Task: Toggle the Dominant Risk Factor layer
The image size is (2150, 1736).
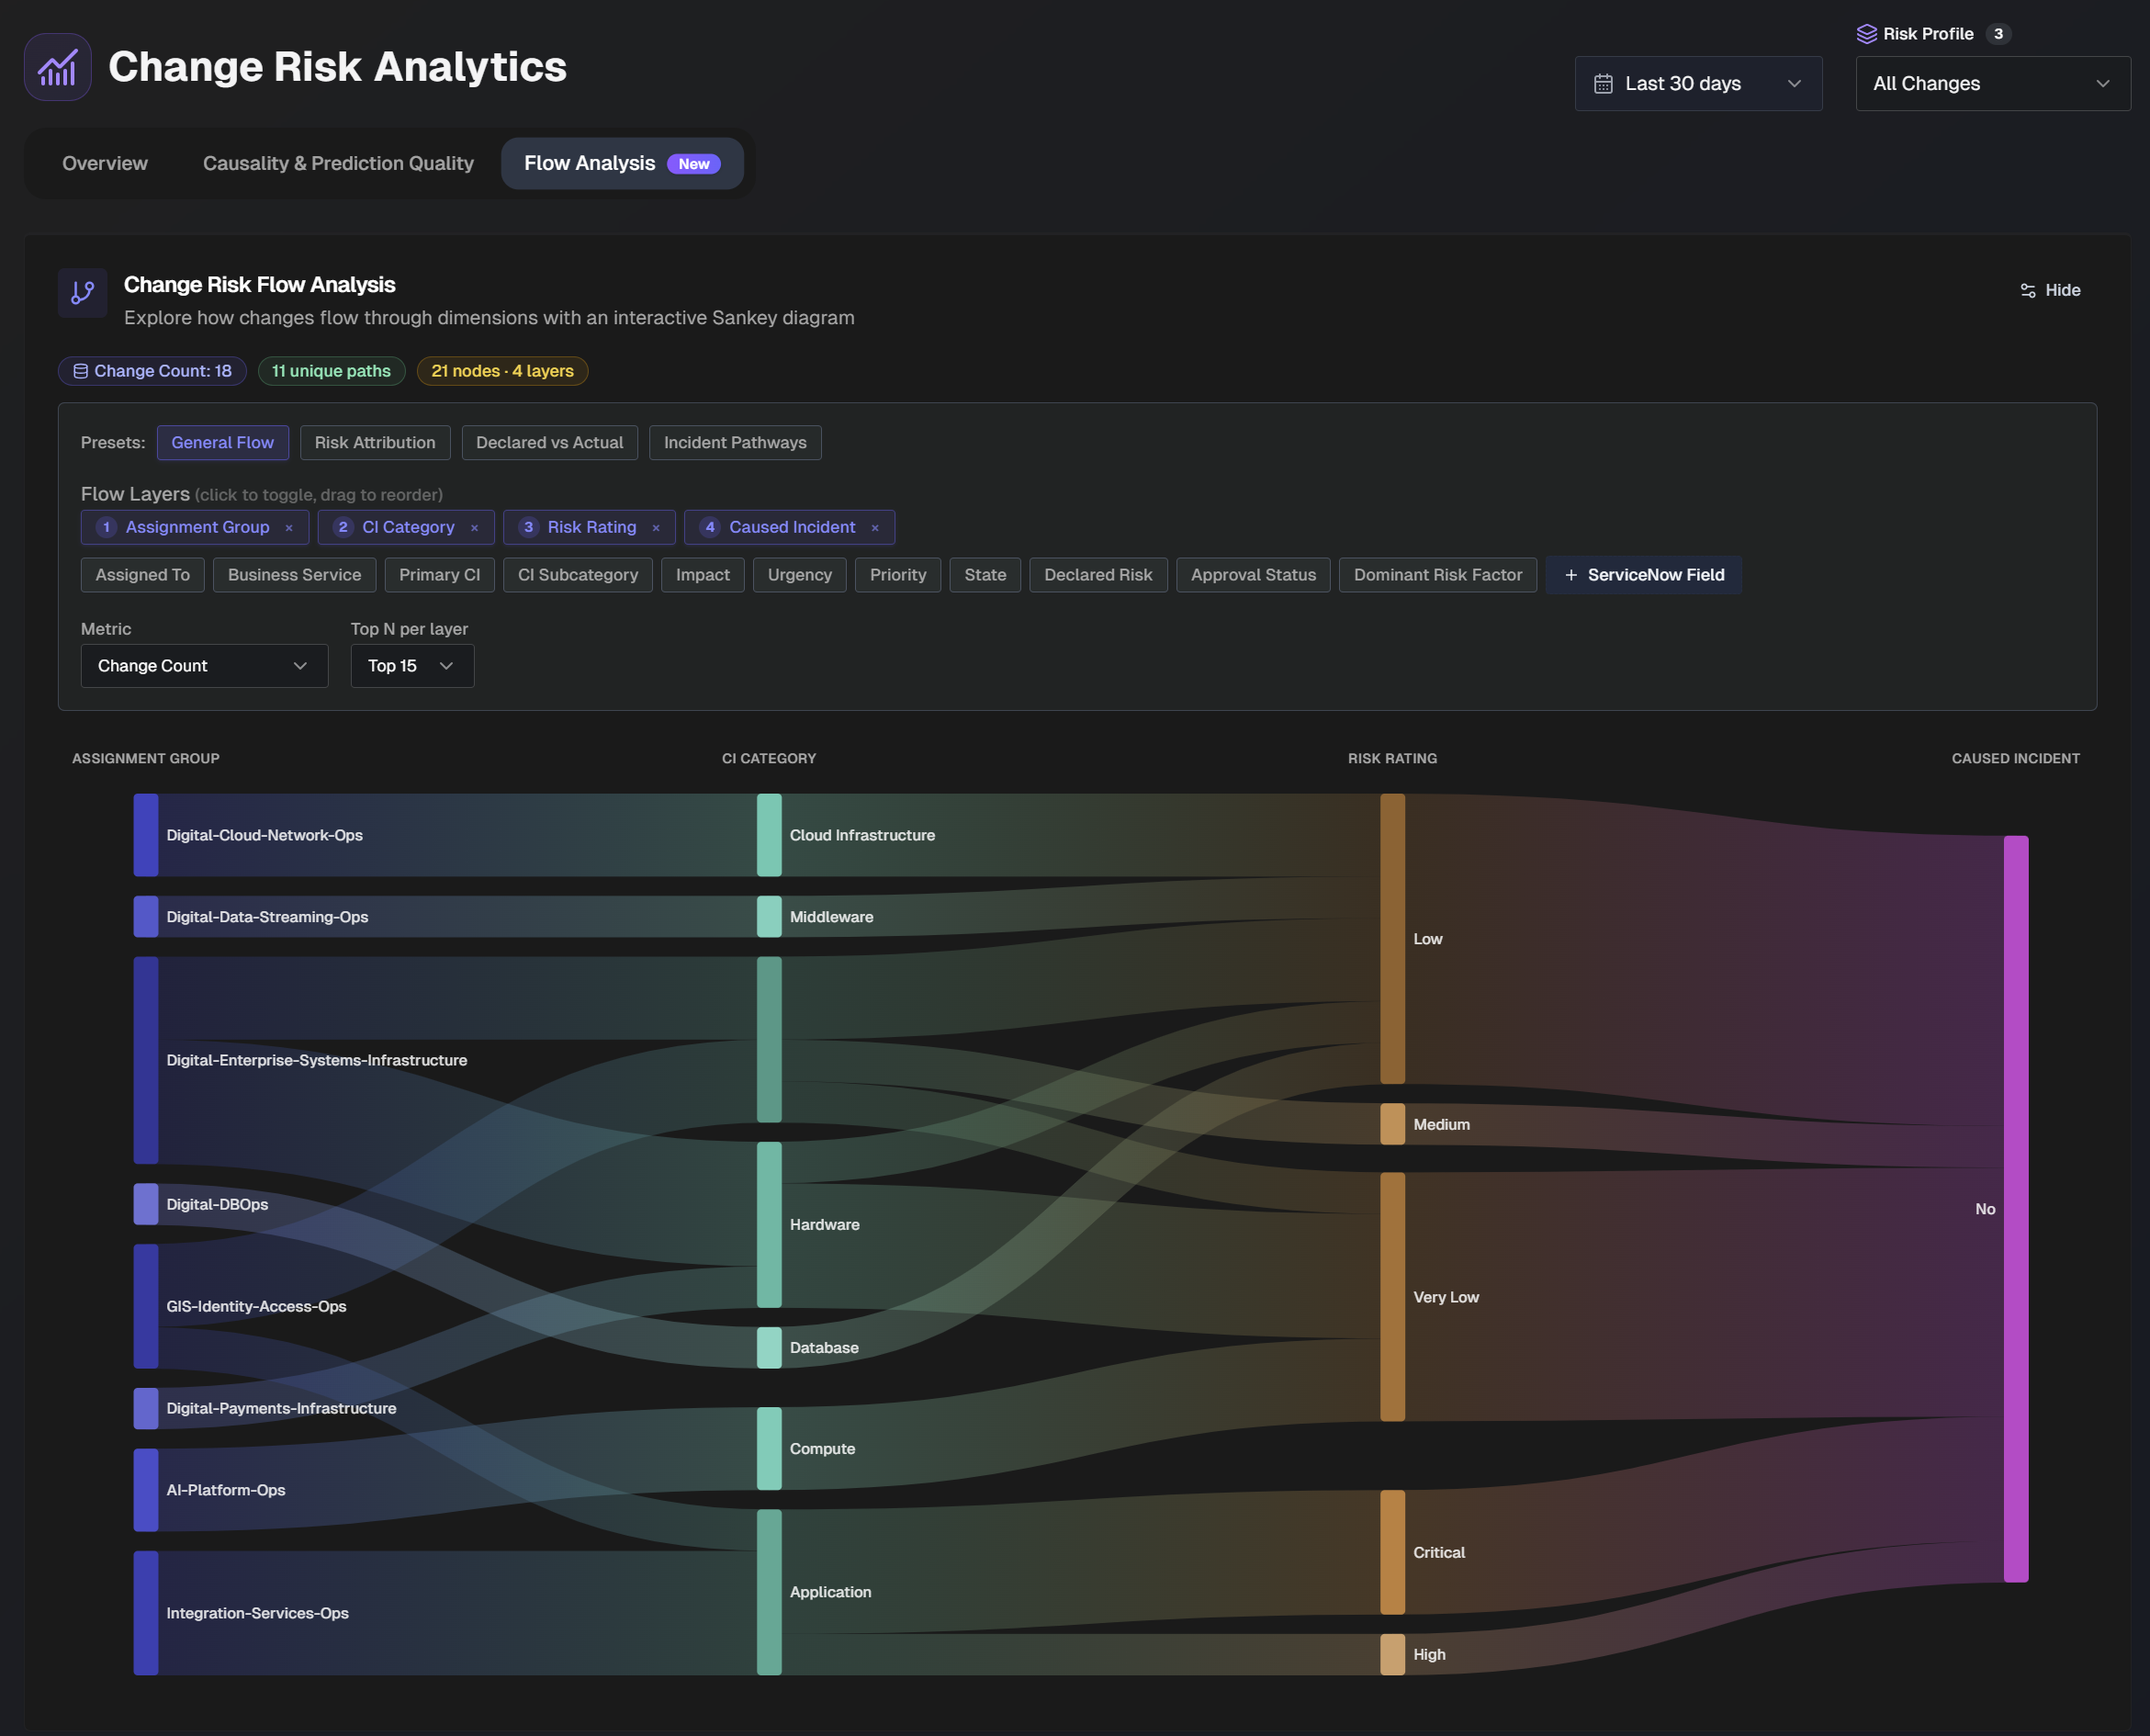Action: point(1437,575)
